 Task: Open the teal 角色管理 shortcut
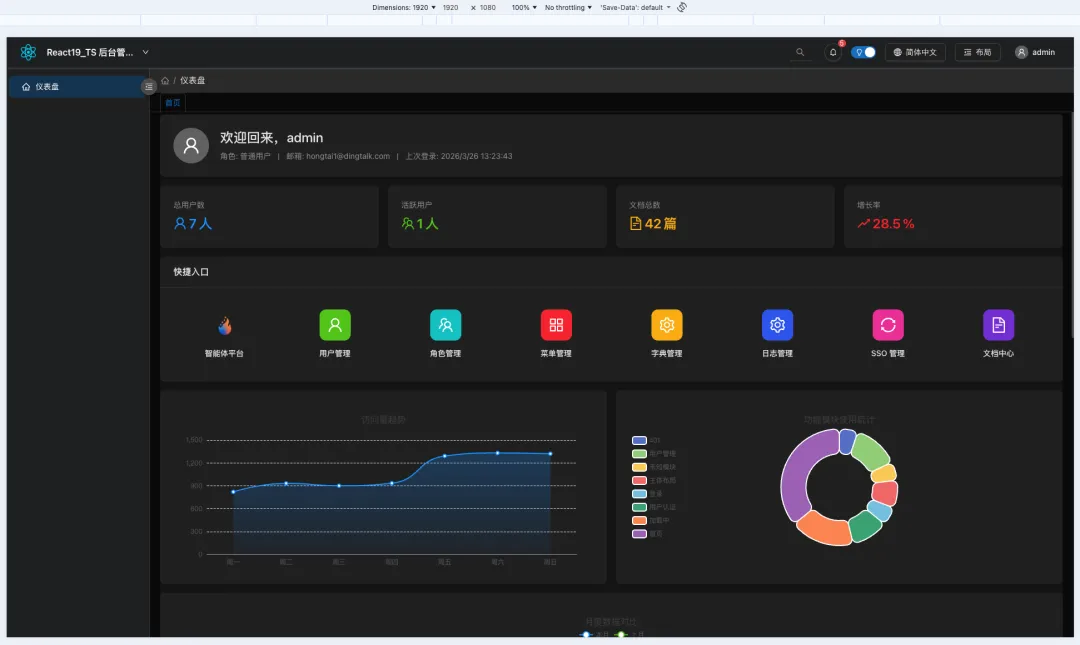pos(446,325)
